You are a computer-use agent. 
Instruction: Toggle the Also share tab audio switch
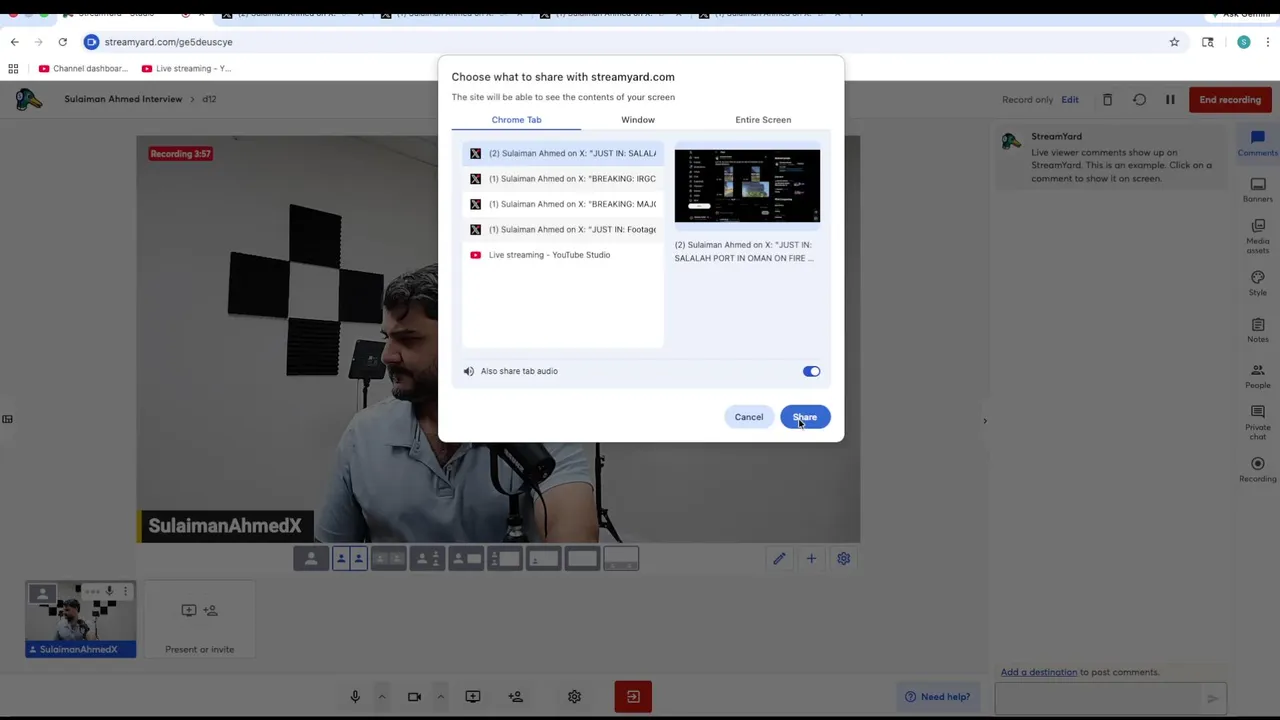(811, 371)
